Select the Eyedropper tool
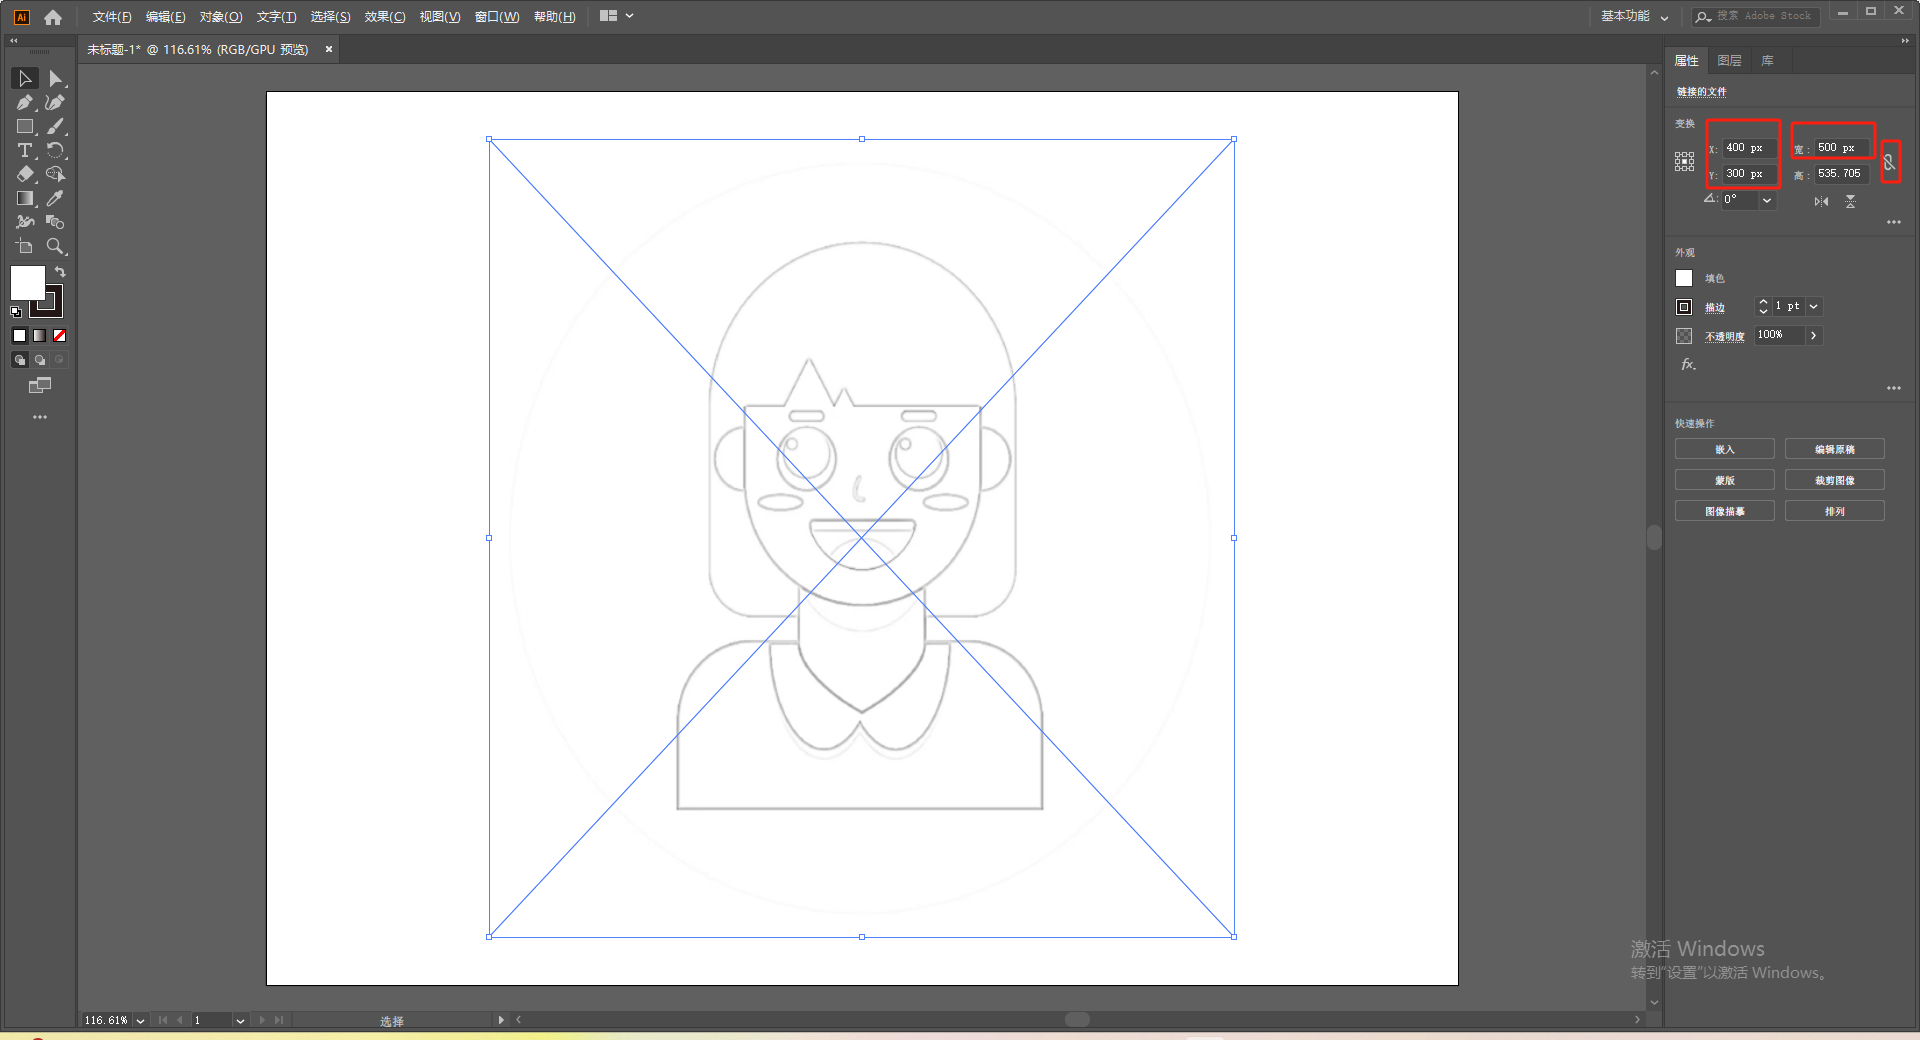Image resolution: width=1920 pixels, height=1040 pixels. (x=56, y=198)
